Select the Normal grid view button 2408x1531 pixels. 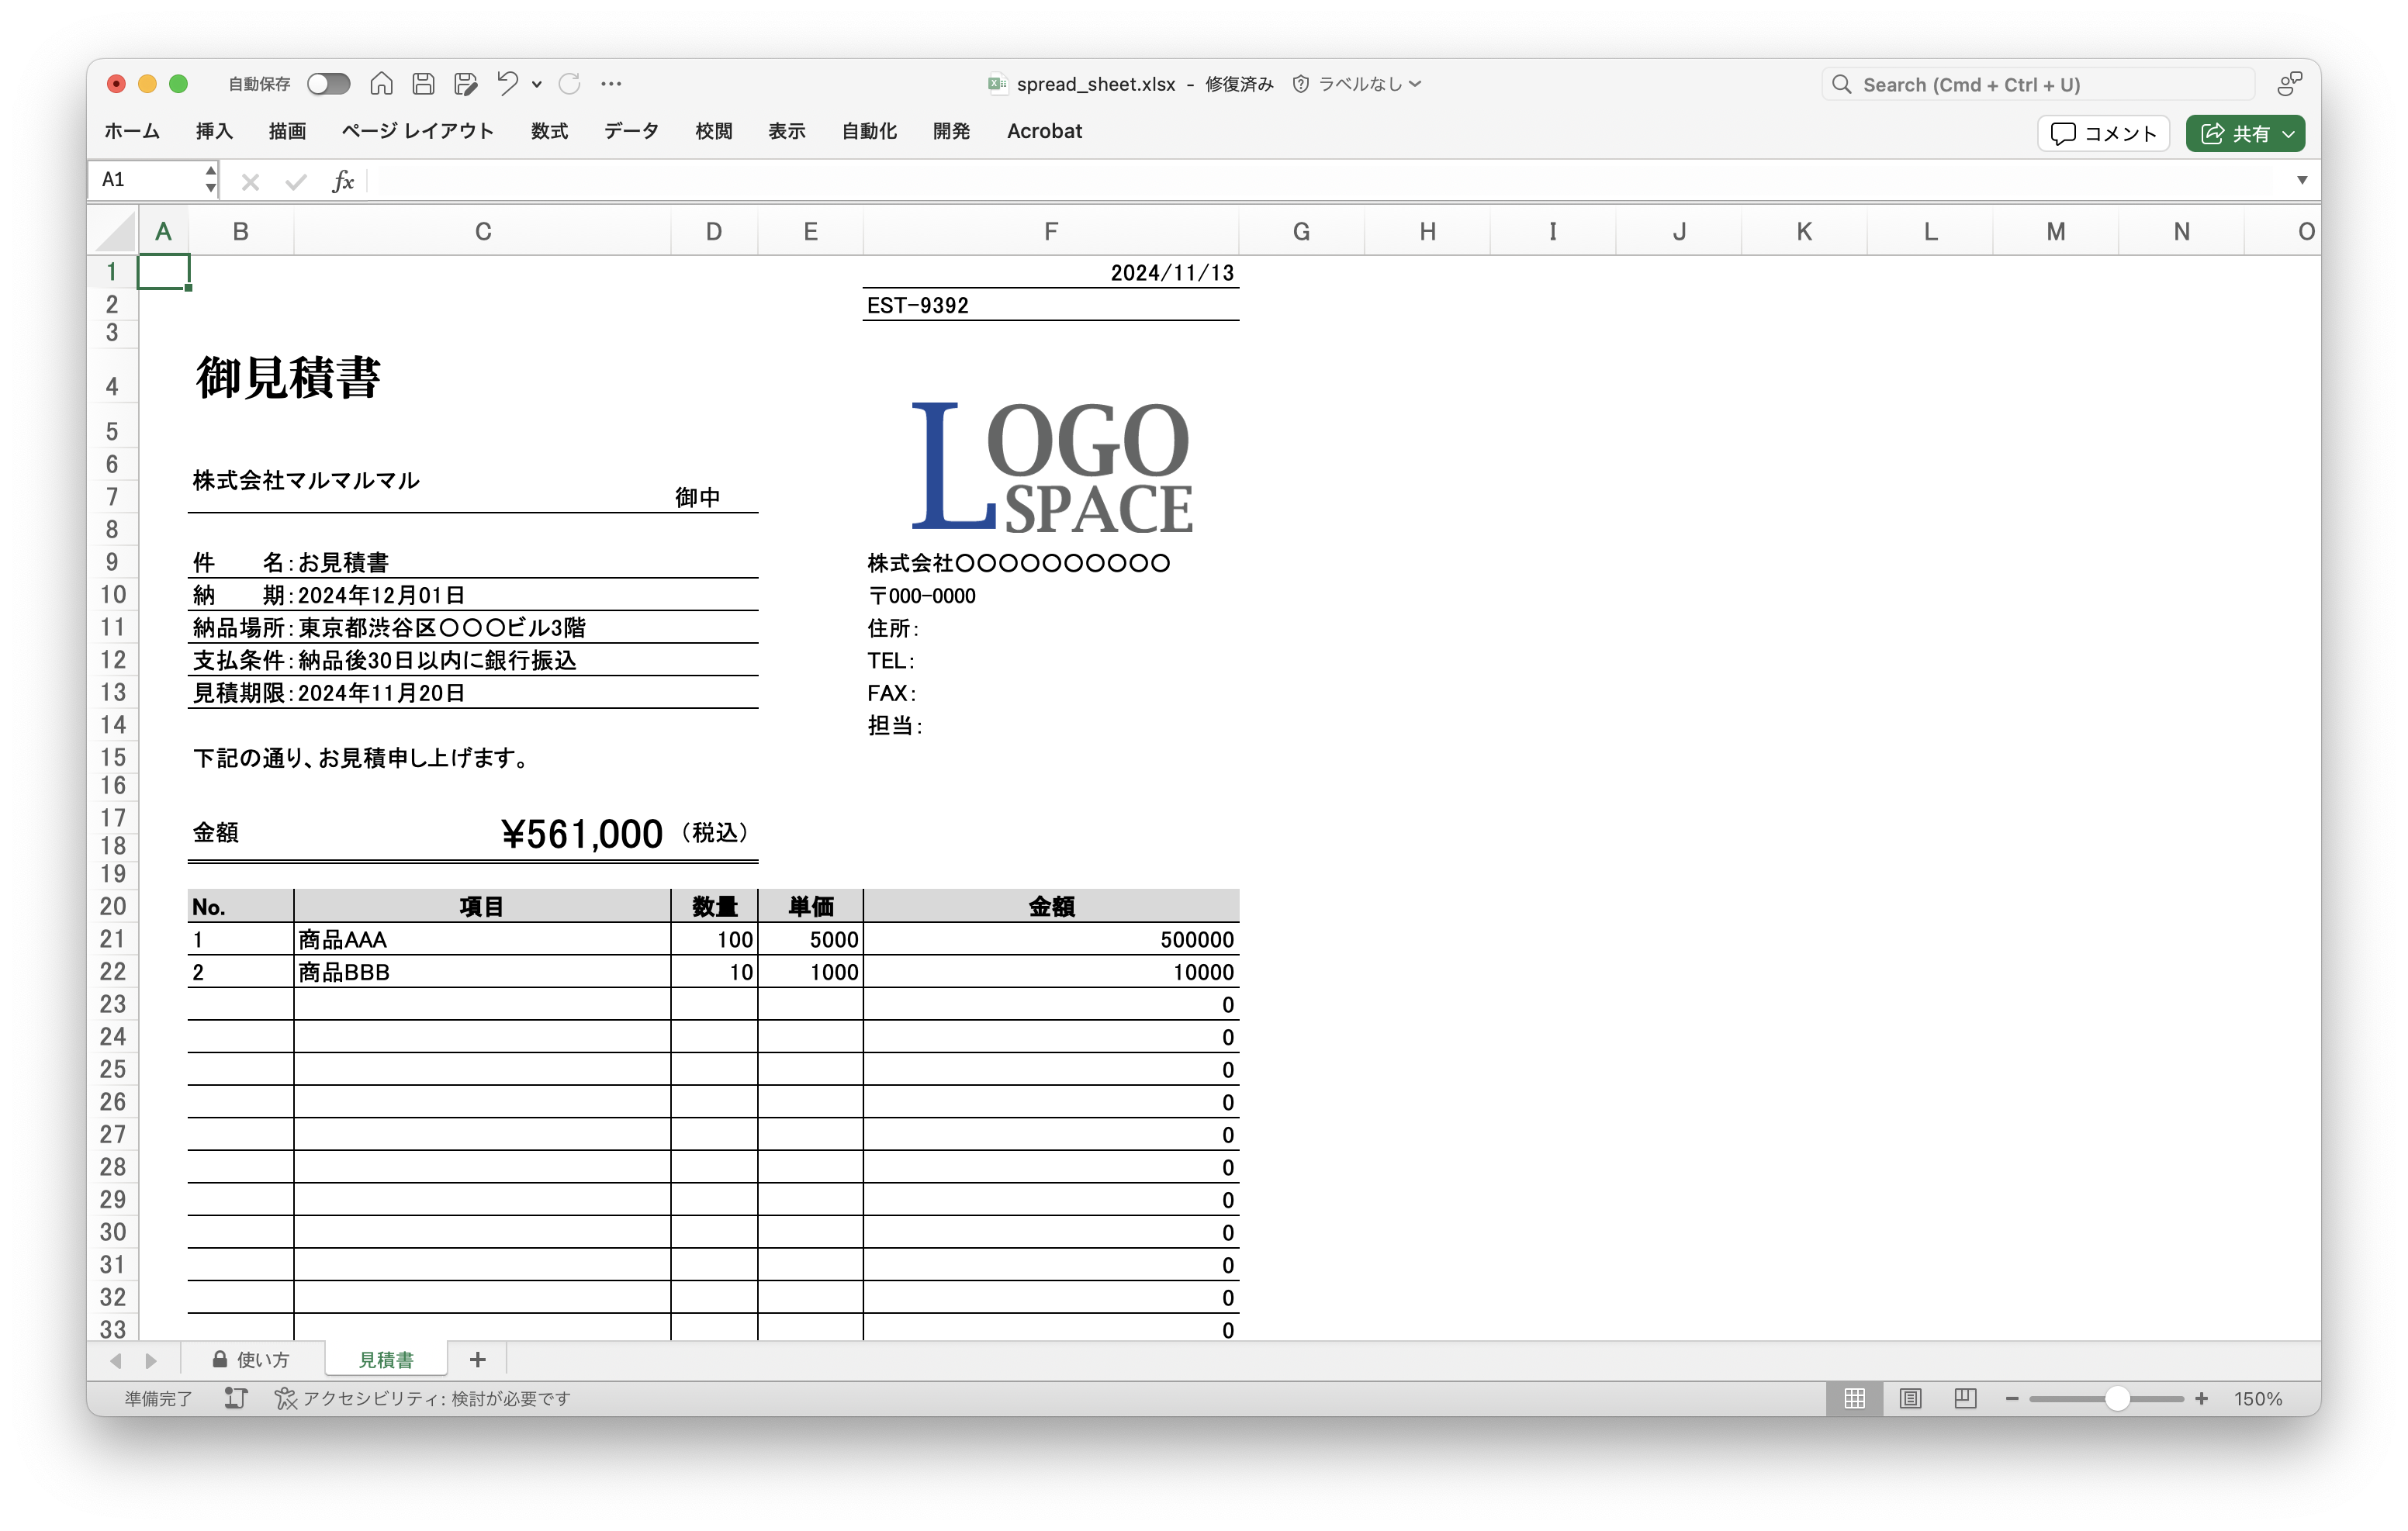click(x=1854, y=1398)
